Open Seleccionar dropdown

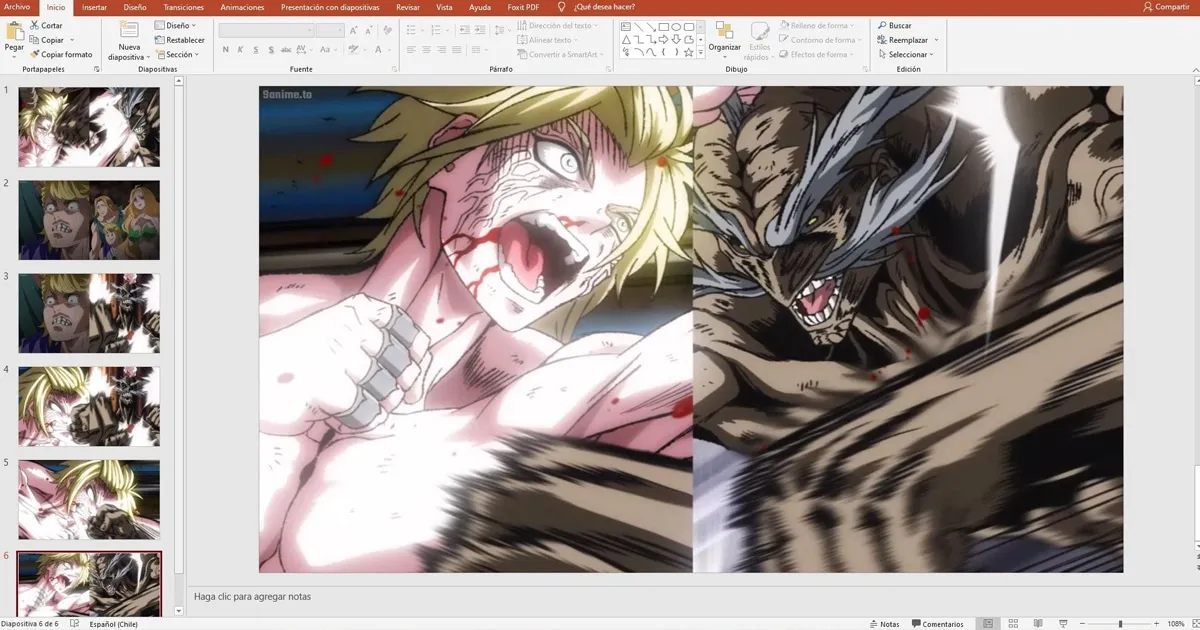(905, 55)
